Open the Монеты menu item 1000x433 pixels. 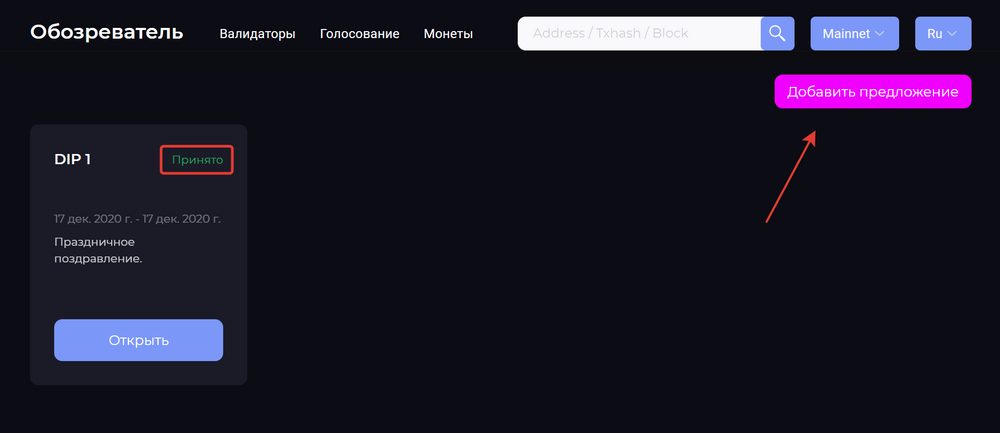448,34
